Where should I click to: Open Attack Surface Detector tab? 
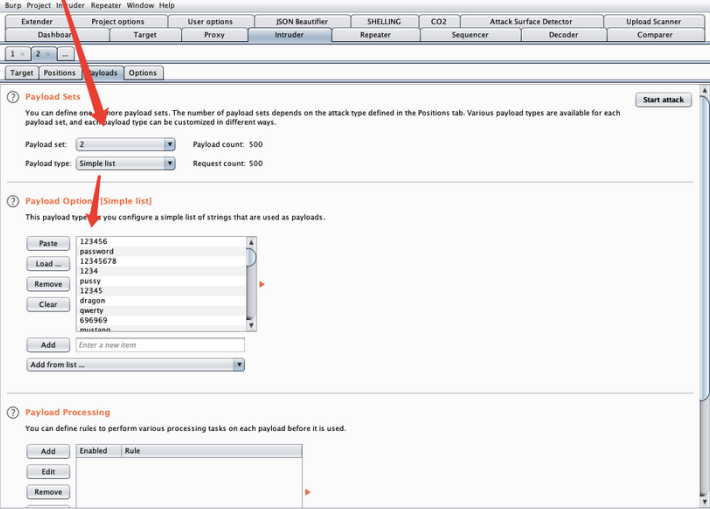[531, 21]
